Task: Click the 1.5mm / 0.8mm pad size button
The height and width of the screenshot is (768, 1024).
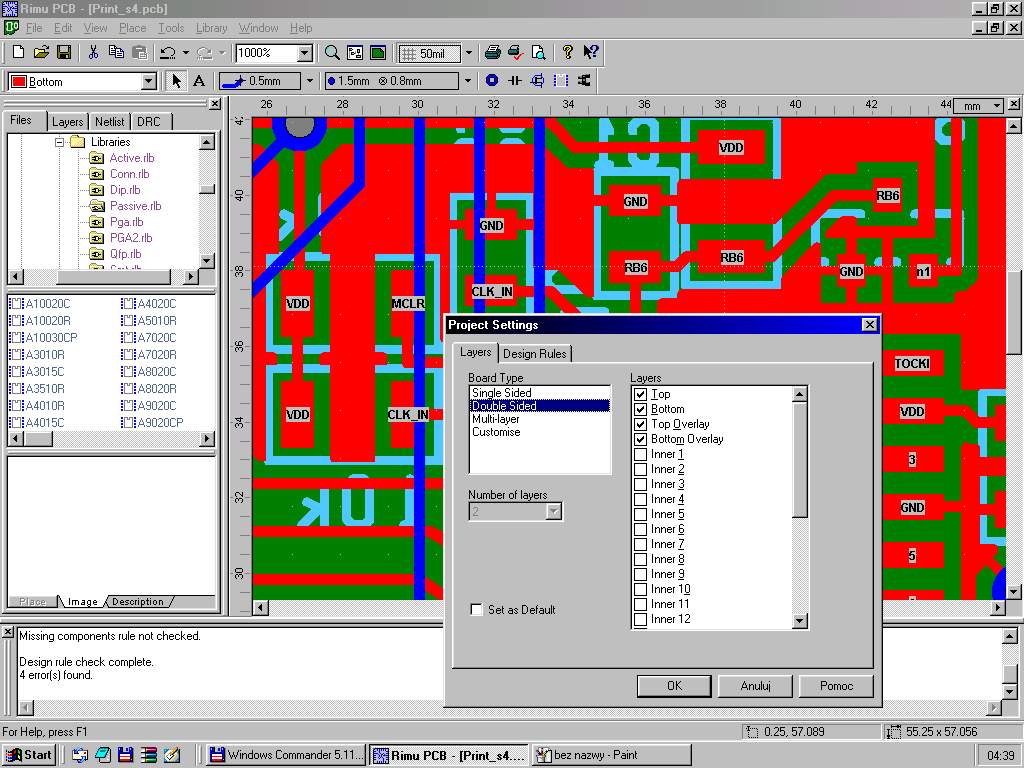Action: pos(392,81)
